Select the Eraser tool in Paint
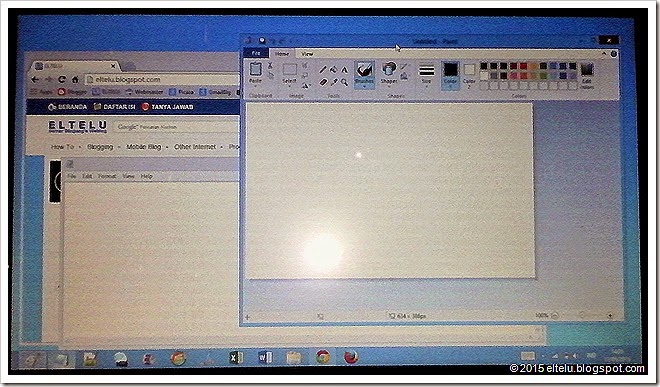This screenshot has width=660, height=387. pos(323,82)
